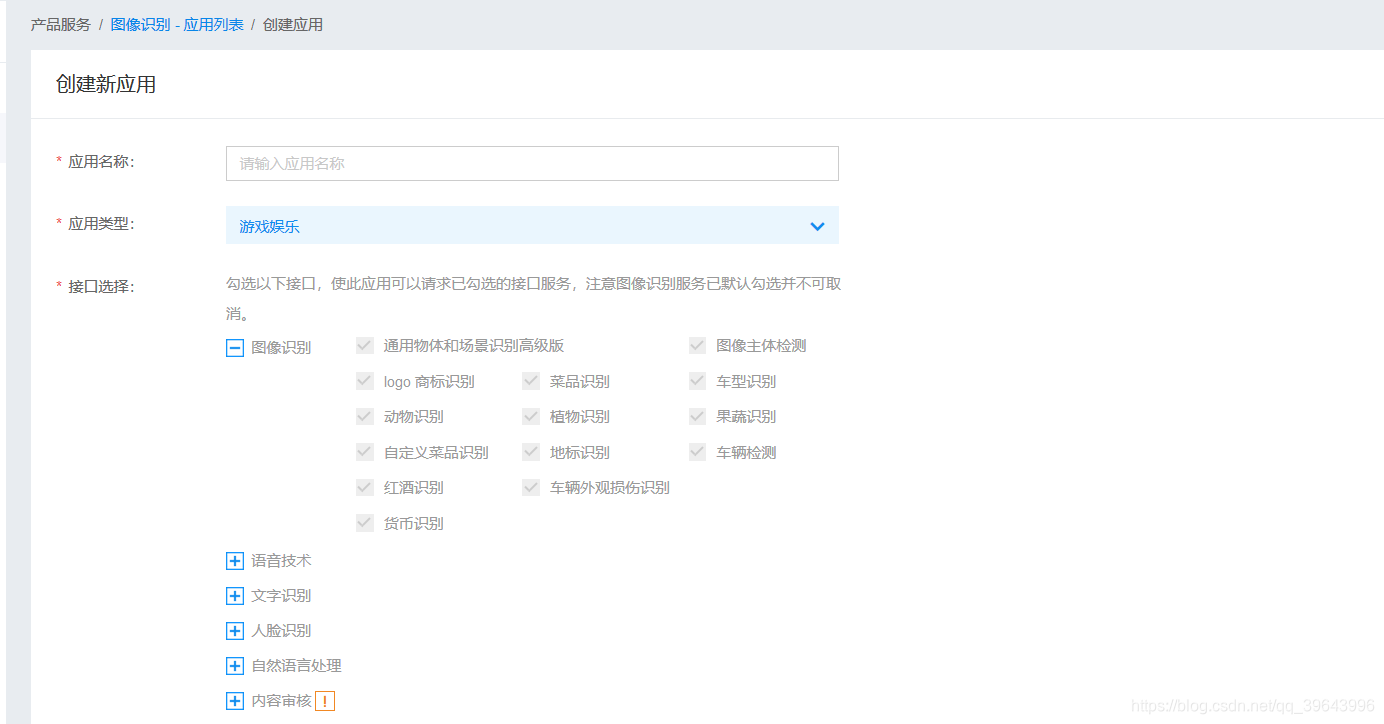Image resolution: width=1384 pixels, height=724 pixels.
Task: Click the 文字识别 tree label
Action: click(281, 596)
